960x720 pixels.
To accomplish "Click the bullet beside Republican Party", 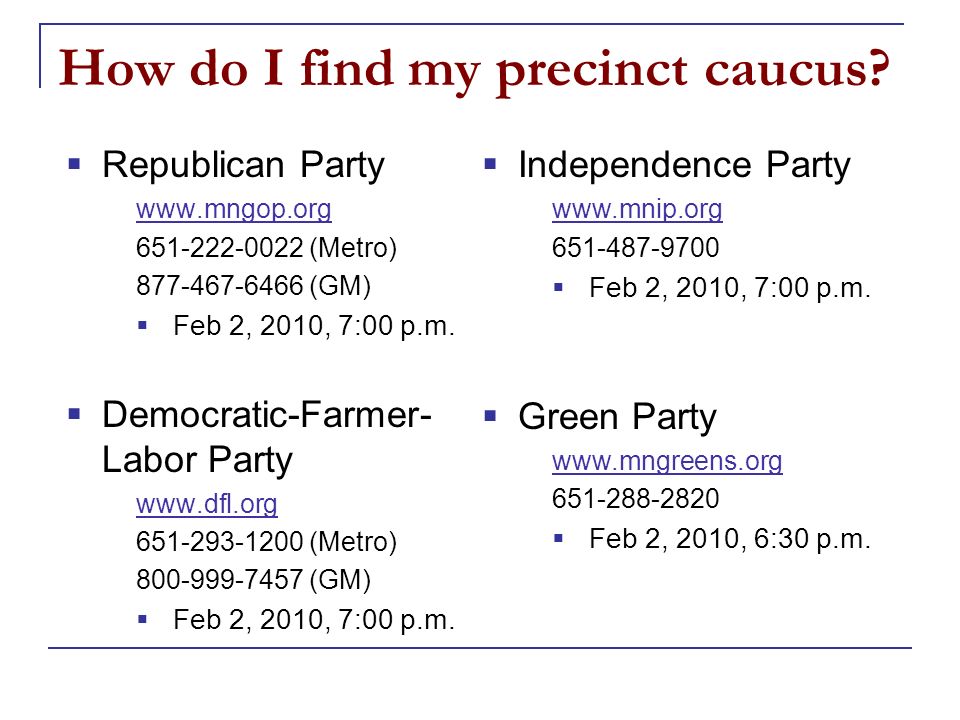I will tap(74, 164).
